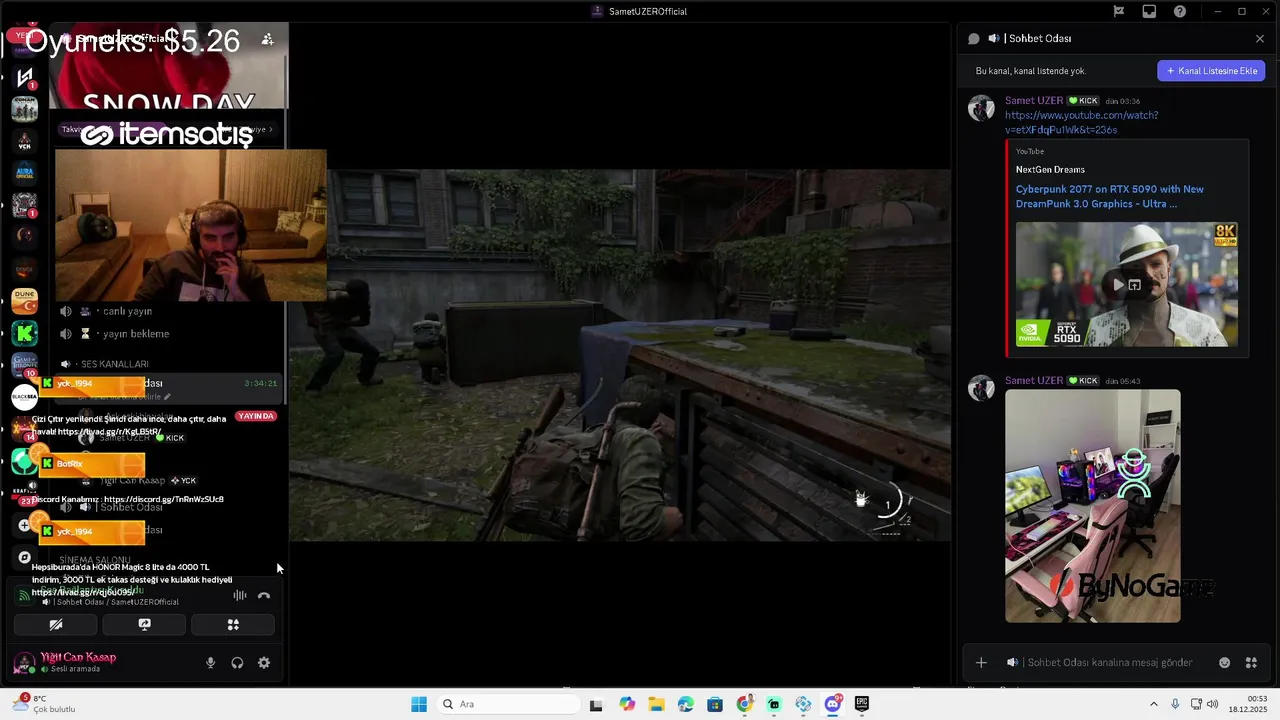Disconnect from the voice call
Viewport: 1280px width, 720px height.
[x=264, y=596]
